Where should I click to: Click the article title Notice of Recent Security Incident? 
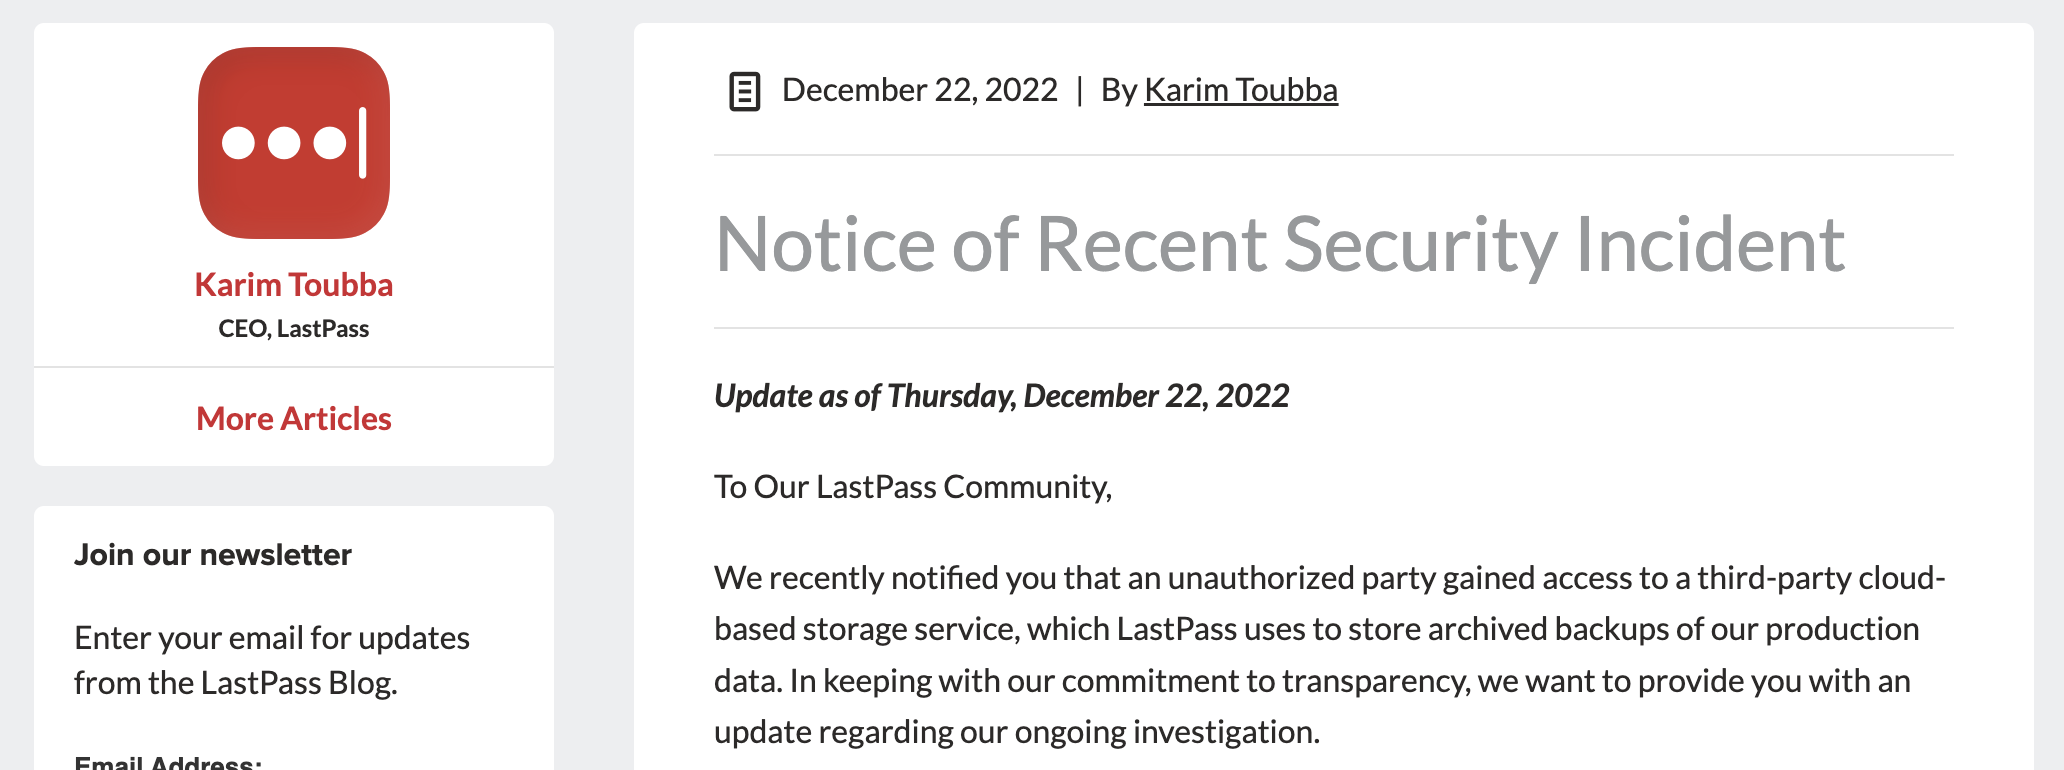pyautogui.click(x=1278, y=243)
